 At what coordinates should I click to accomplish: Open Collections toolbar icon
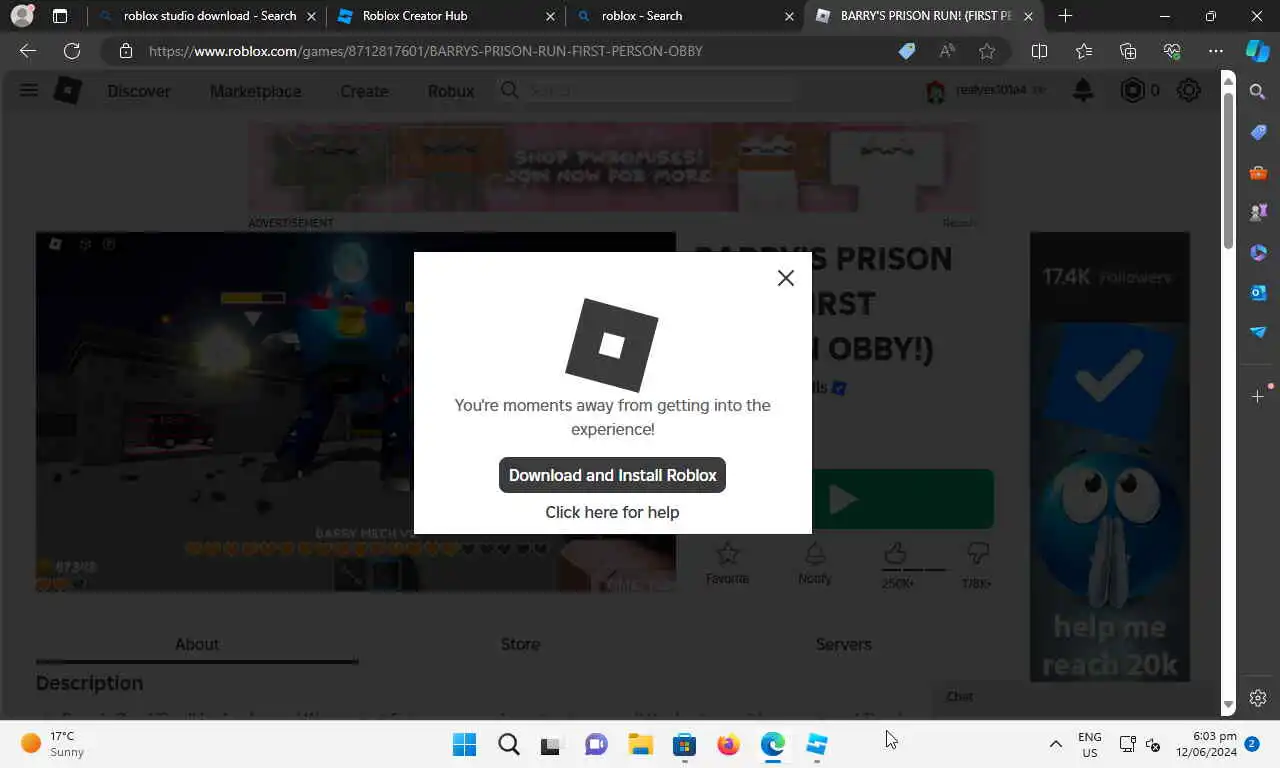click(x=1128, y=51)
